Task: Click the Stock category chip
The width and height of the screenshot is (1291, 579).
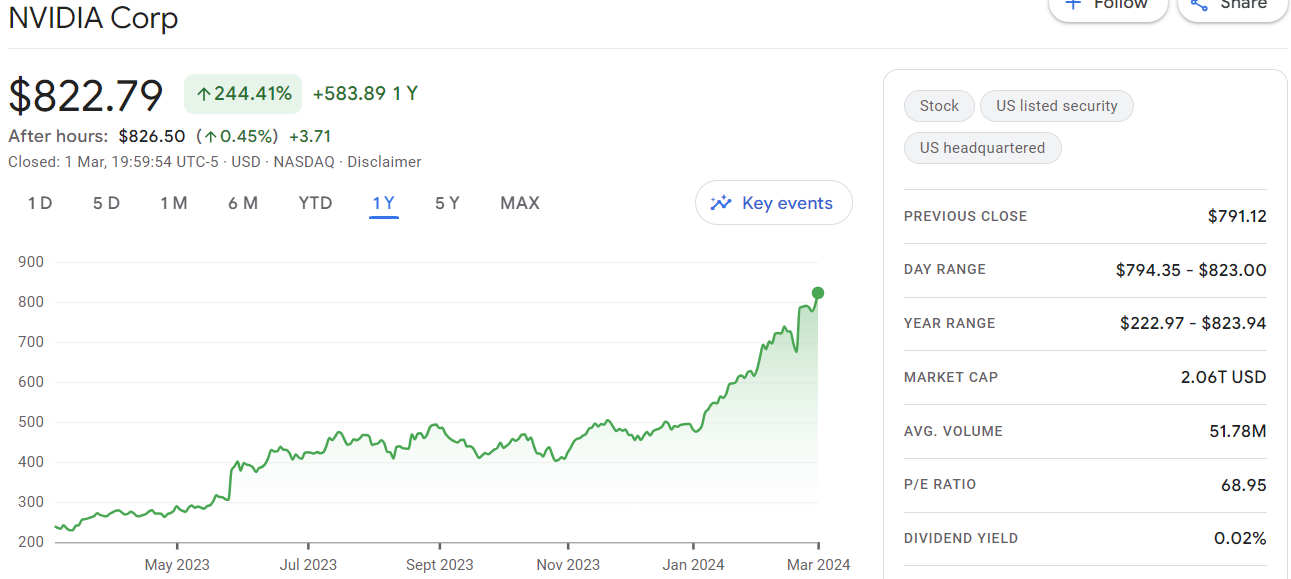Action: [x=939, y=106]
